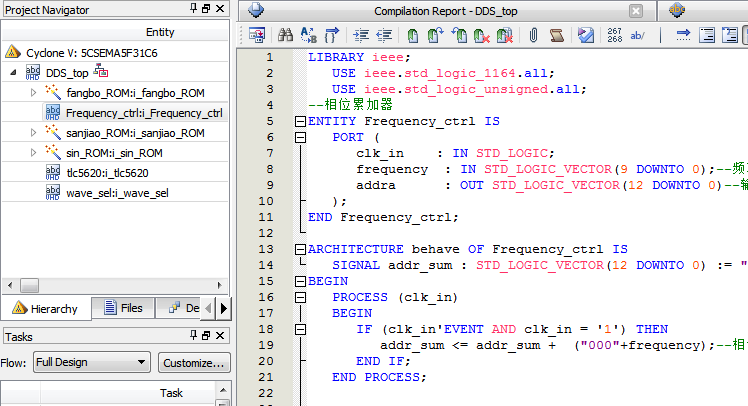Click the replace text icon

click(x=306, y=36)
